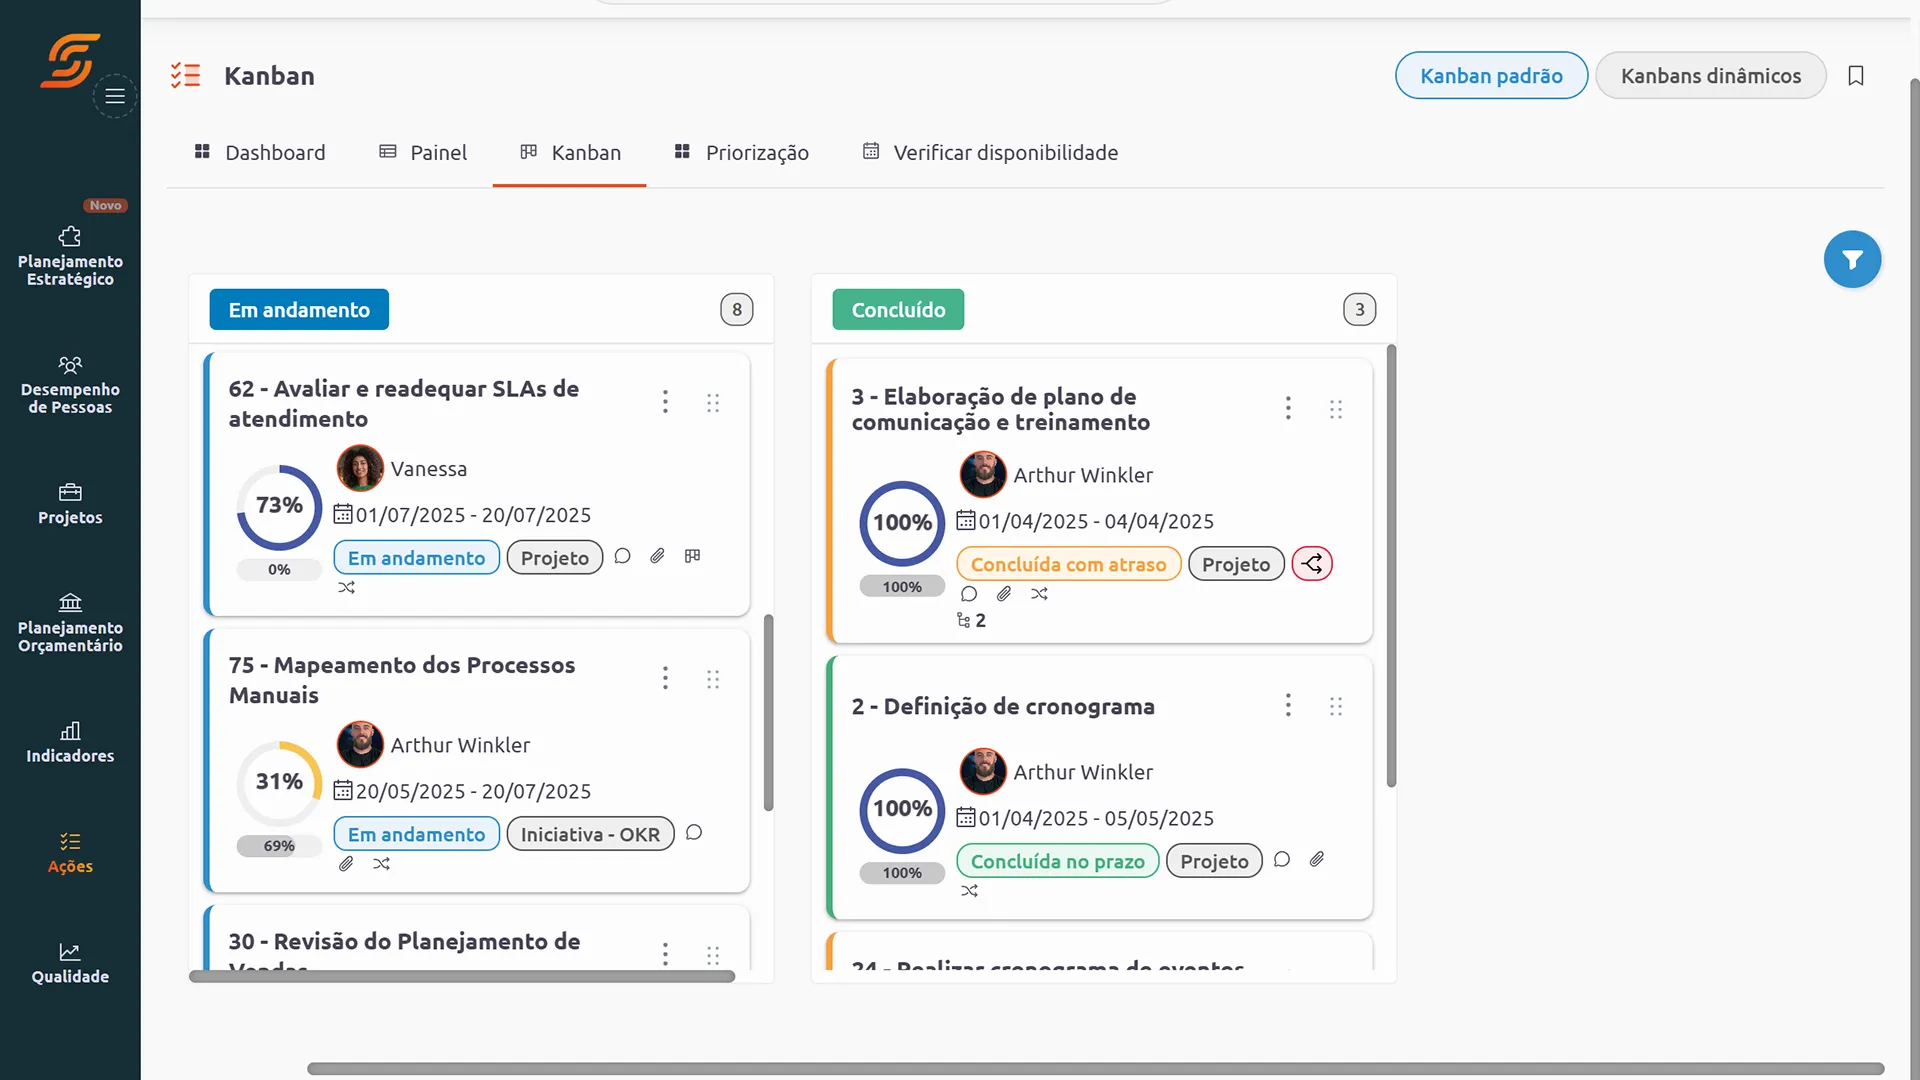Click the 73% progress ring on card 62
The image size is (1920, 1080).
(x=279, y=507)
